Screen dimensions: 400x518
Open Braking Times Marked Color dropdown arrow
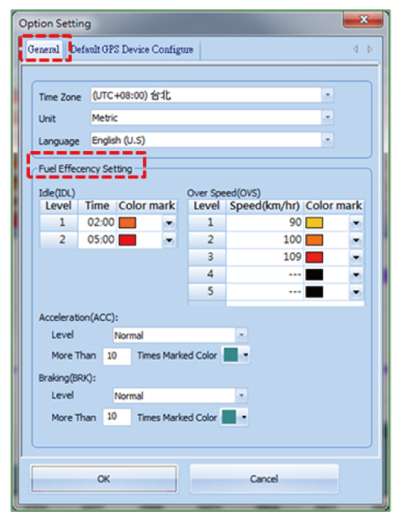click(x=244, y=417)
